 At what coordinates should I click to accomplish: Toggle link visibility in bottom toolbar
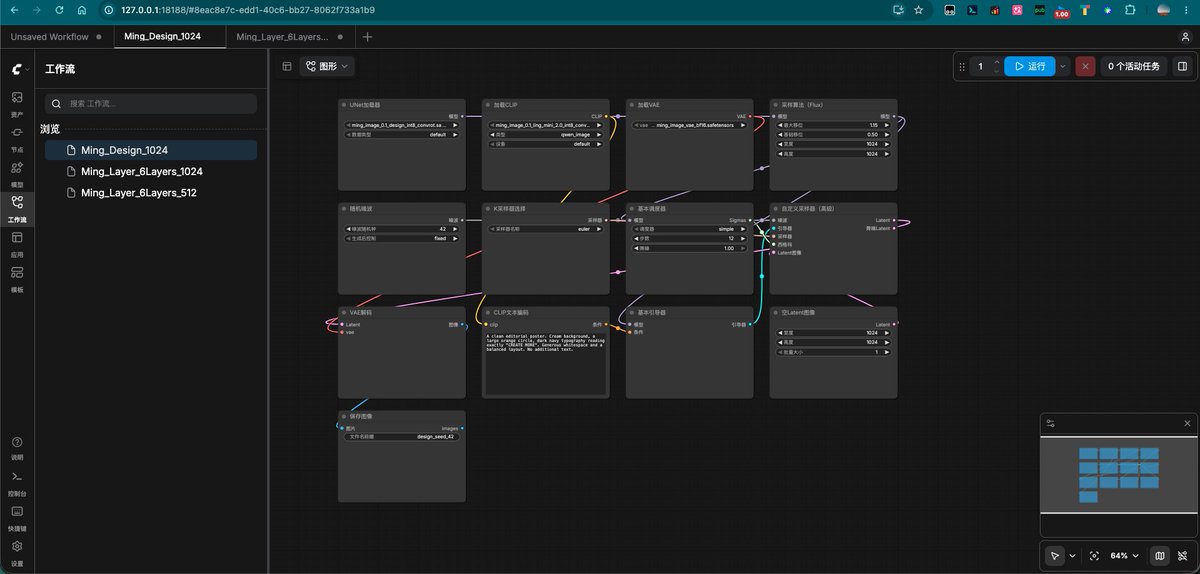tap(1182, 555)
